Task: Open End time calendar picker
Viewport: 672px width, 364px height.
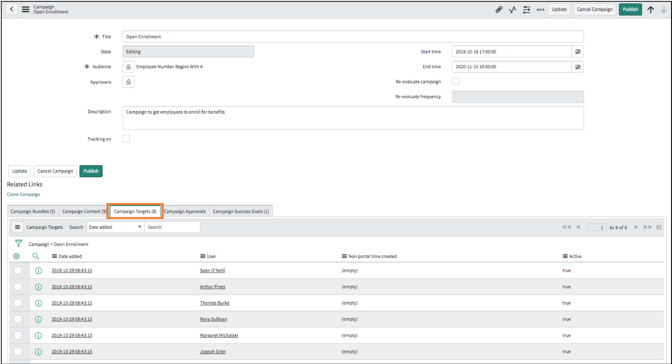Action: click(578, 67)
